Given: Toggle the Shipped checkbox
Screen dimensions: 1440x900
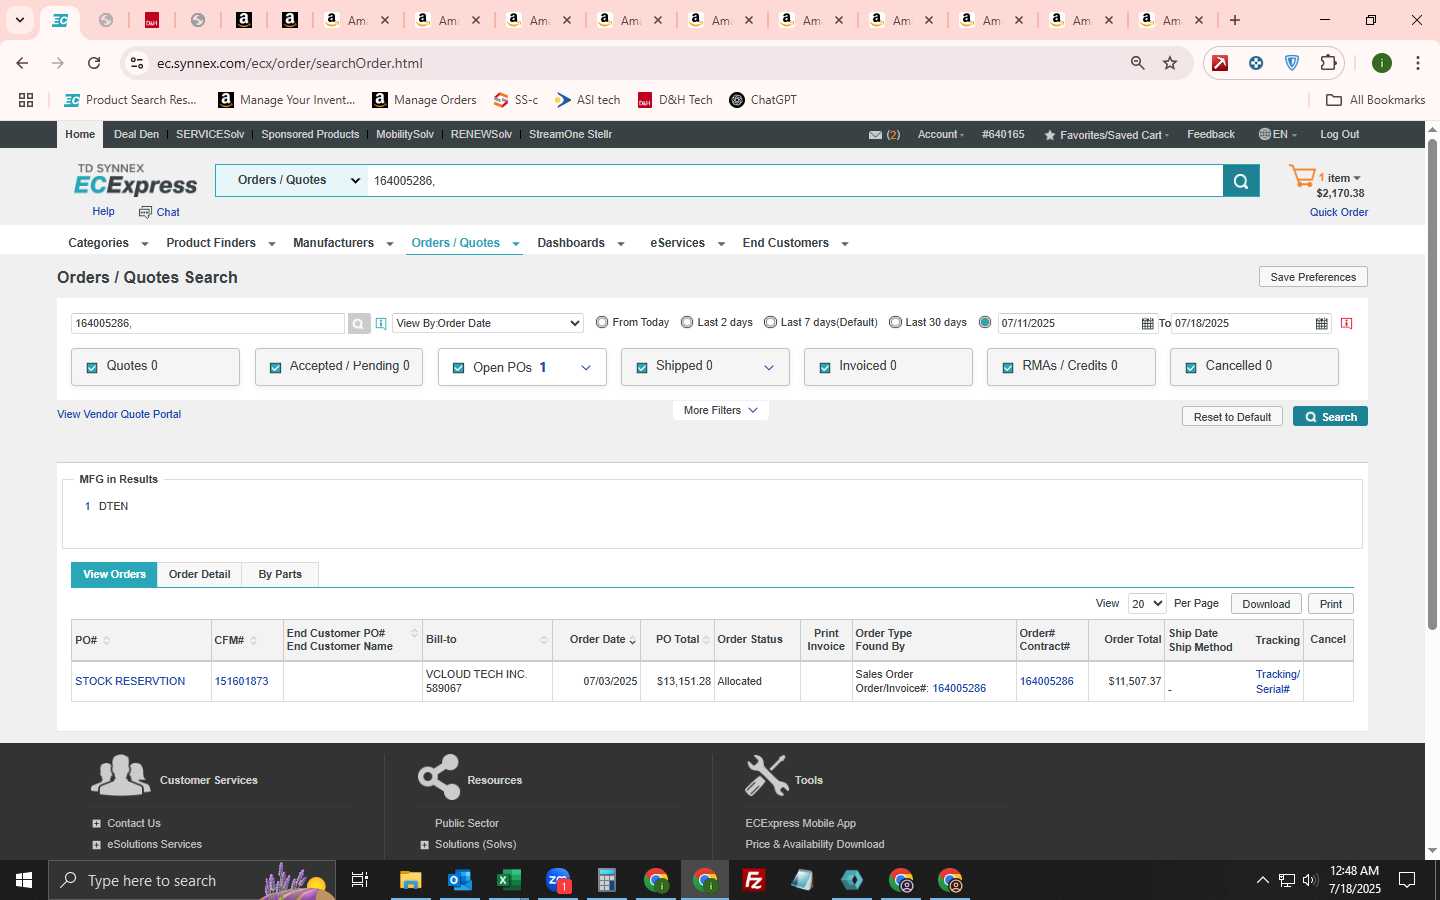Looking at the screenshot, I should point(641,367).
